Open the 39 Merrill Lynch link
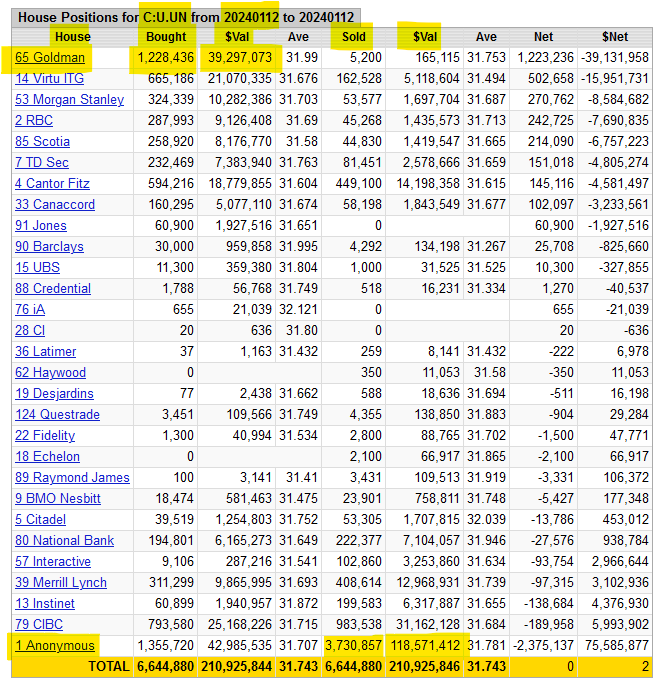Image resolution: width=657 pixels, height=681 pixels. [x=61, y=582]
